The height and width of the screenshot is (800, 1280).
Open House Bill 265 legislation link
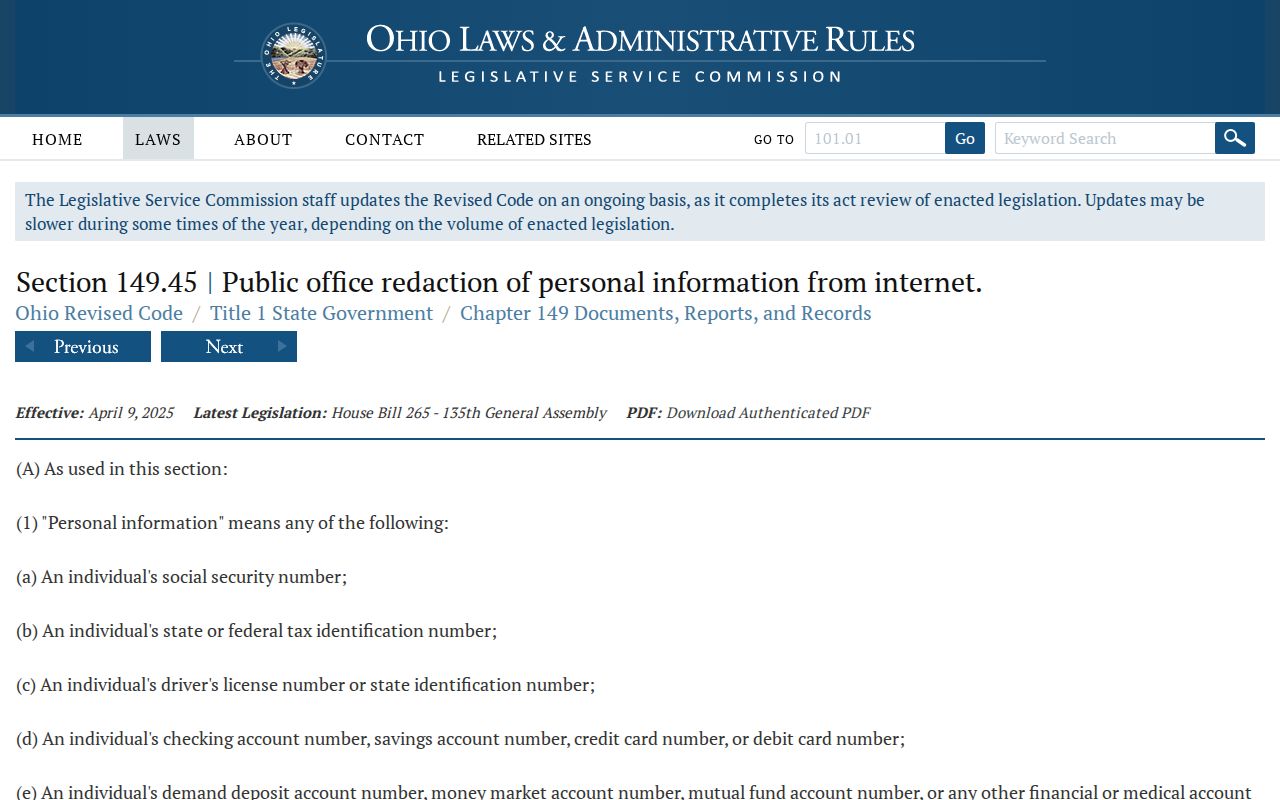(469, 412)
